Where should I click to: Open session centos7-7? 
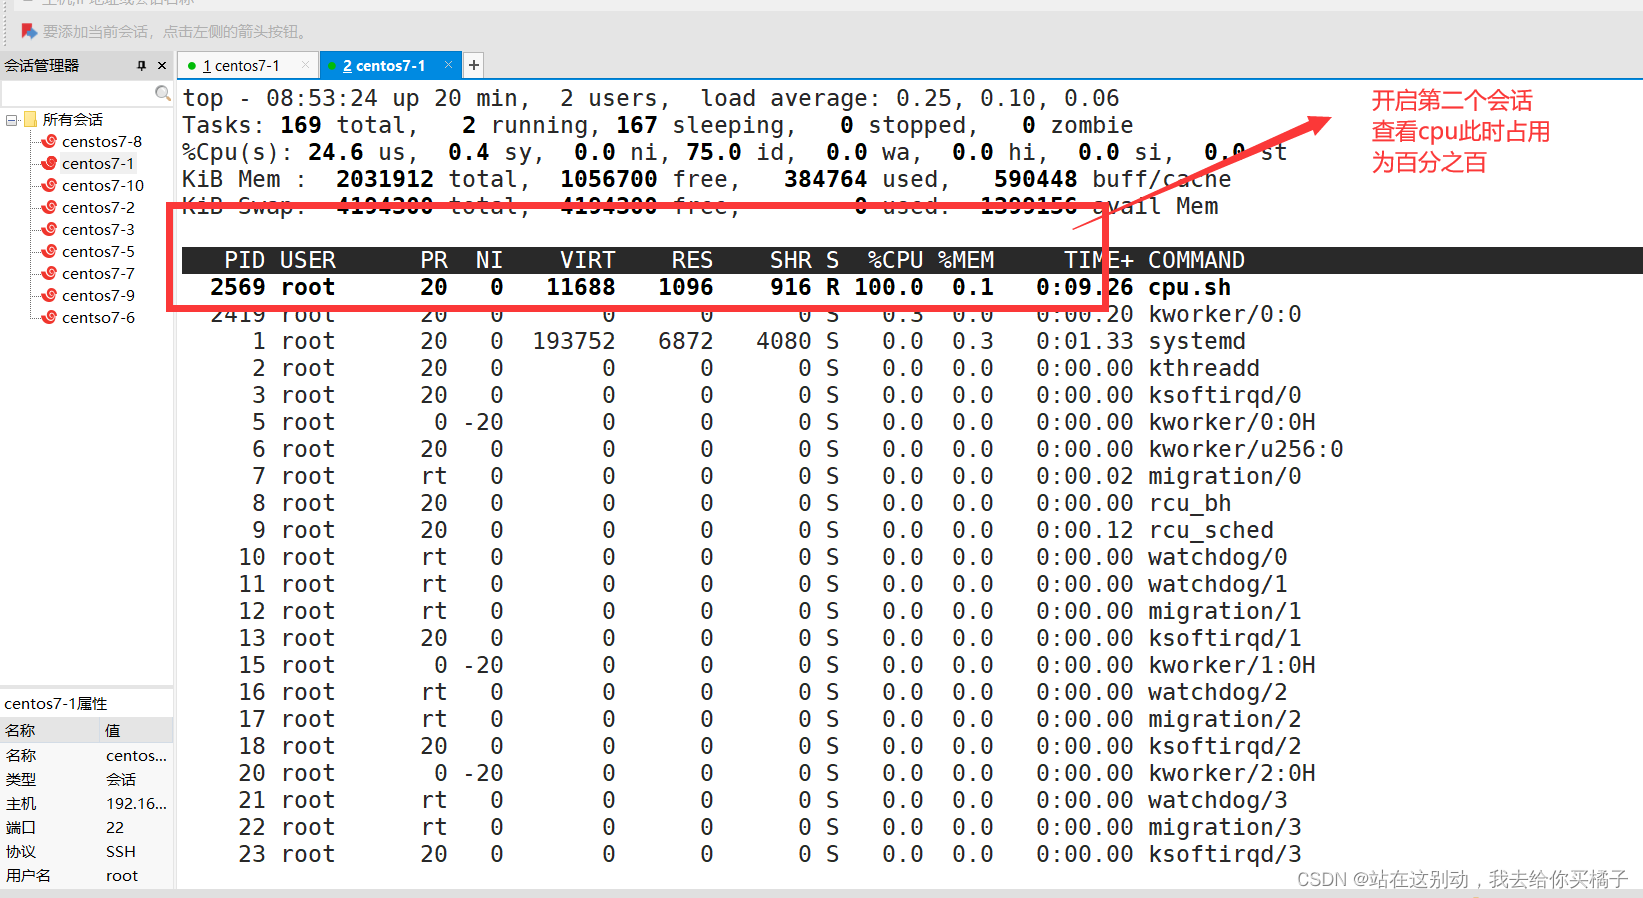(x=98, y=273)
